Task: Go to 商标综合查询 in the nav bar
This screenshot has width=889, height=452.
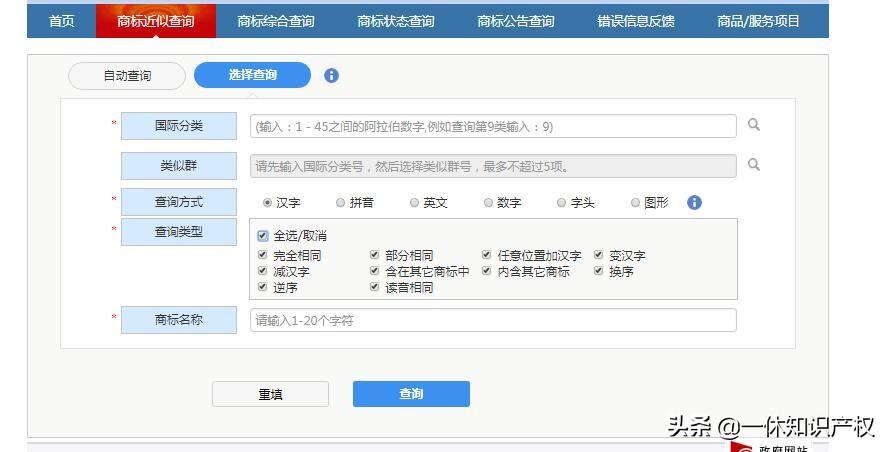Action: (x=276, y=21)
